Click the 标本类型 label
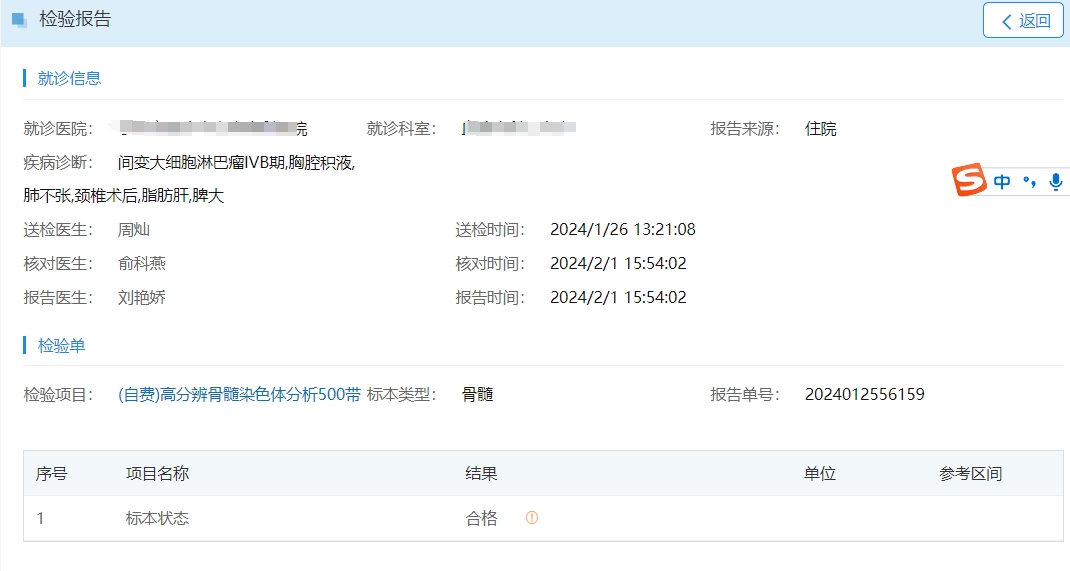 click(401, 394)
